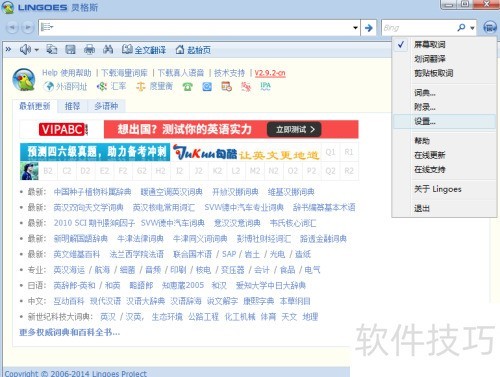Click the red Chinese character icon
The width and height of the screenshot is (500, 377).
pyautogui.click(x=246, y=87)
